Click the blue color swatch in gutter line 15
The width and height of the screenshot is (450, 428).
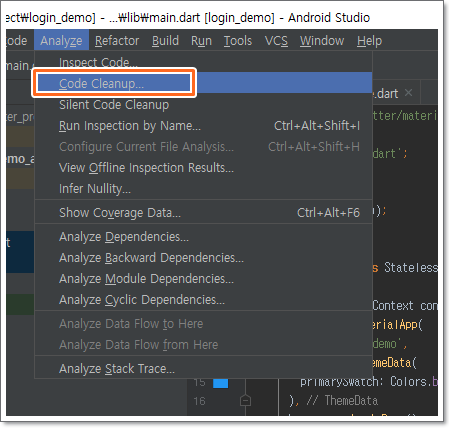point(220,383)
